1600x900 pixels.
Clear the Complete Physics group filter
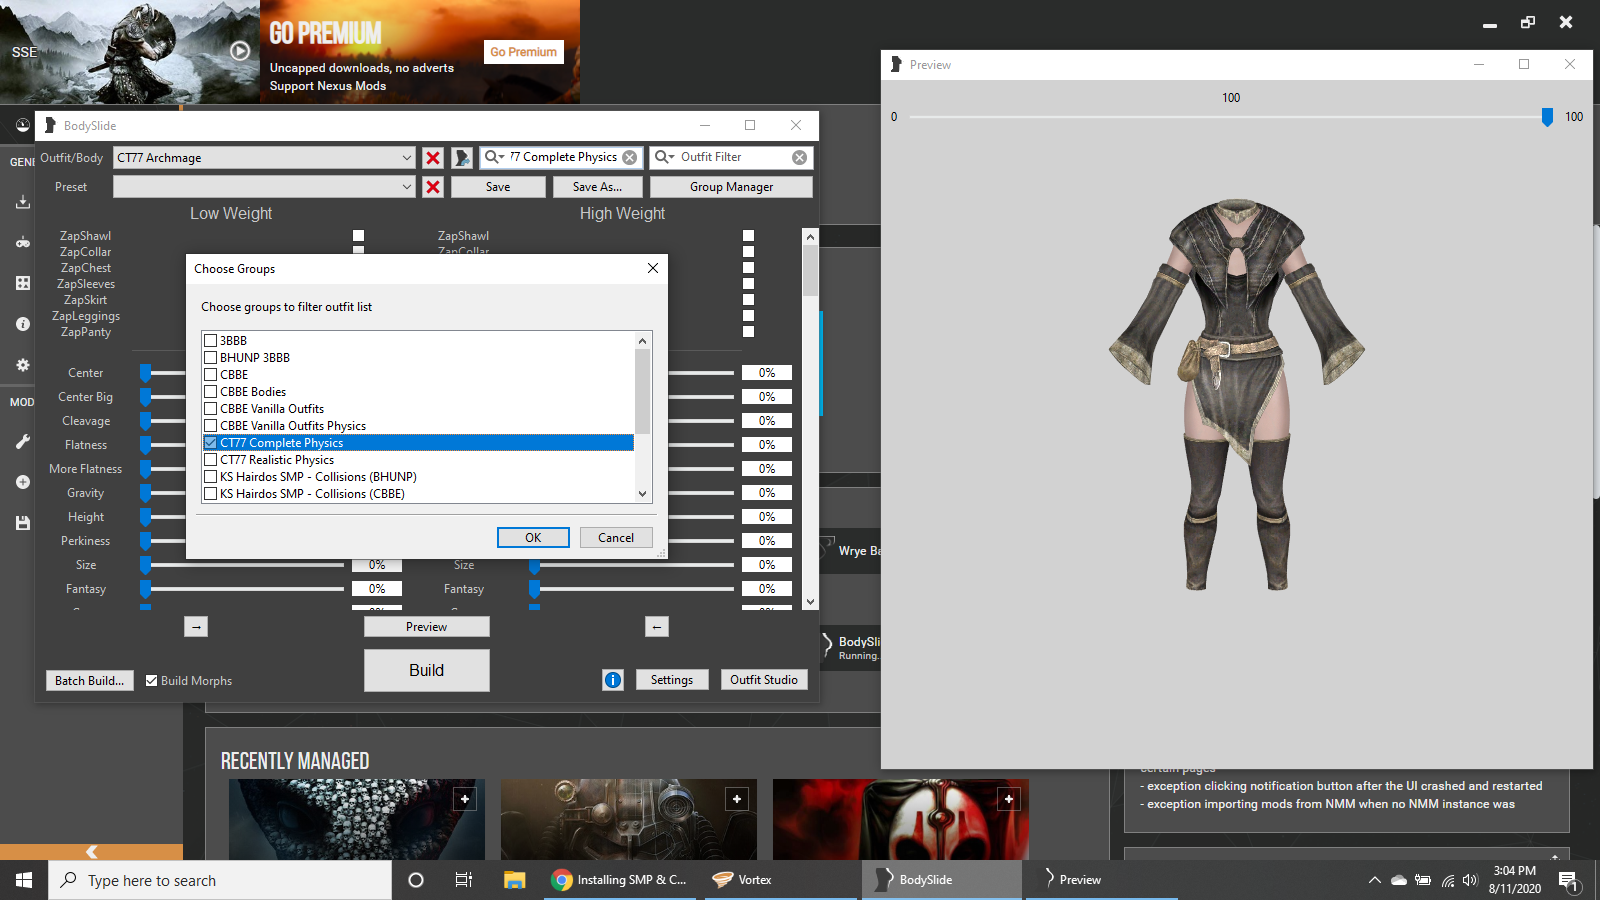click(630, 158)
